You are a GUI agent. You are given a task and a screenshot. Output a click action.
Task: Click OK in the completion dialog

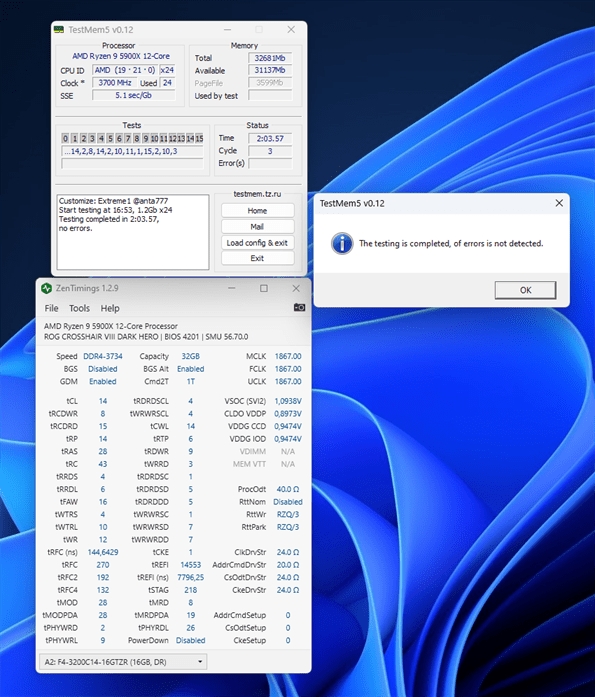point(525,290)
